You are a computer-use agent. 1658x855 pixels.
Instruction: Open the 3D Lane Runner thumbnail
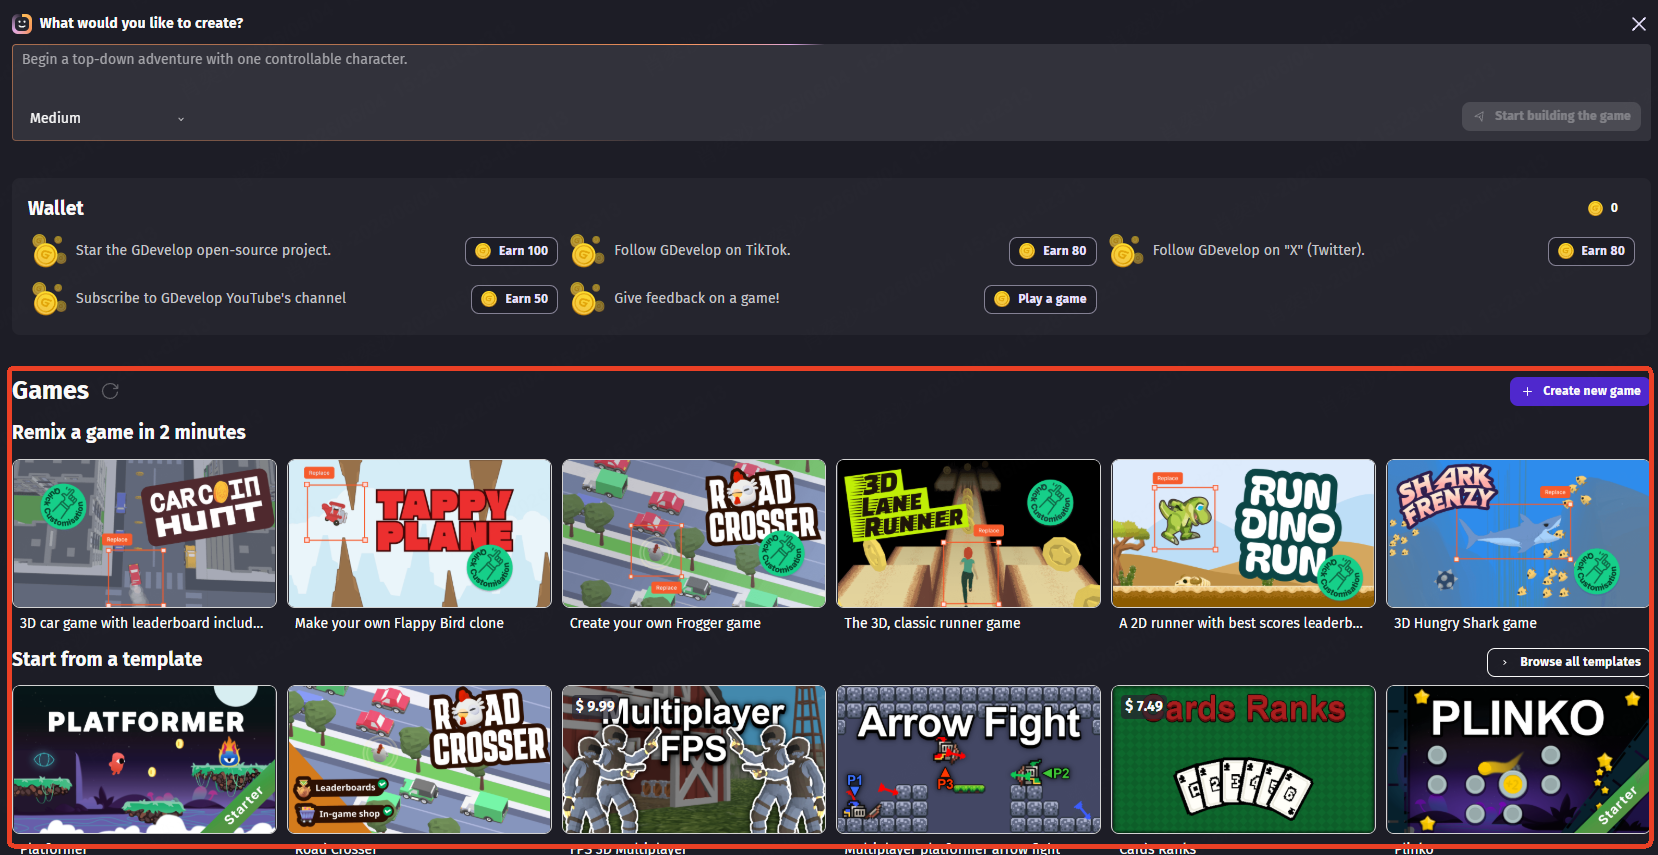pos(969,534)
